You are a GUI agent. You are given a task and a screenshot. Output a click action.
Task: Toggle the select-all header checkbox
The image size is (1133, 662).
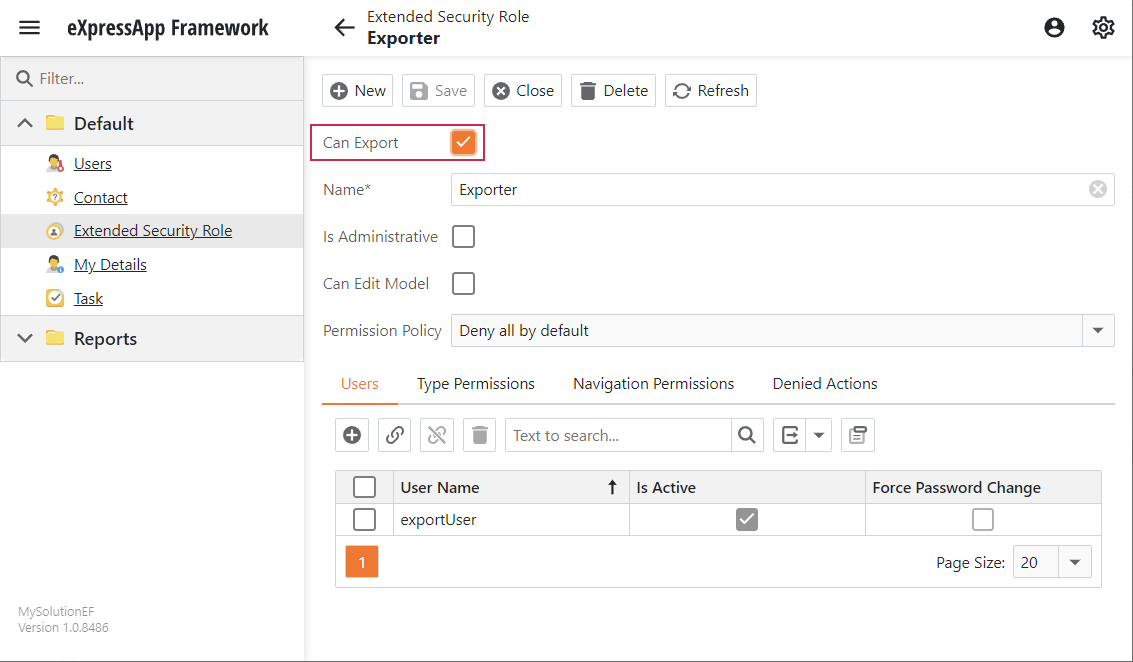pos(364,487)
